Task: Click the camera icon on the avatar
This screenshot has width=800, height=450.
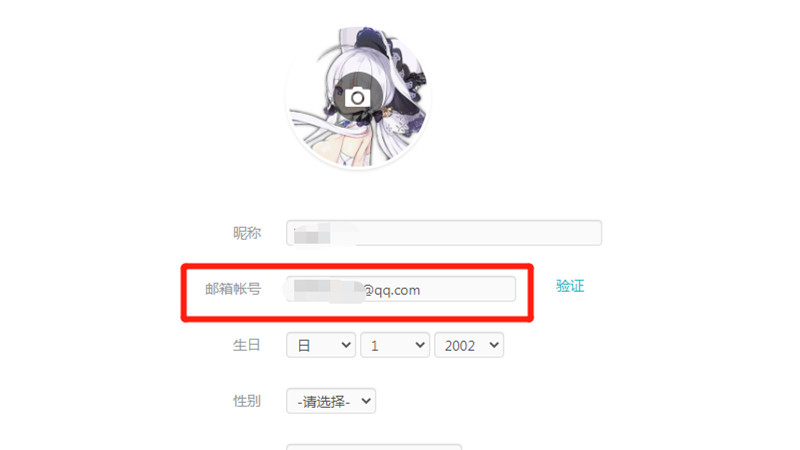Action: 357,97
